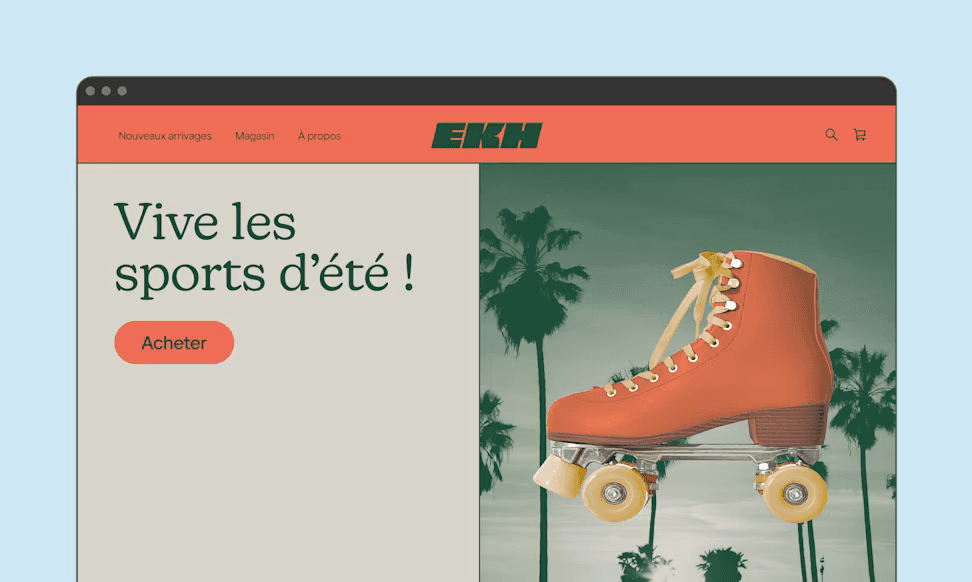
Task: Click the first gray window dot
Action: pyautogui.click(x=91, y=91)
